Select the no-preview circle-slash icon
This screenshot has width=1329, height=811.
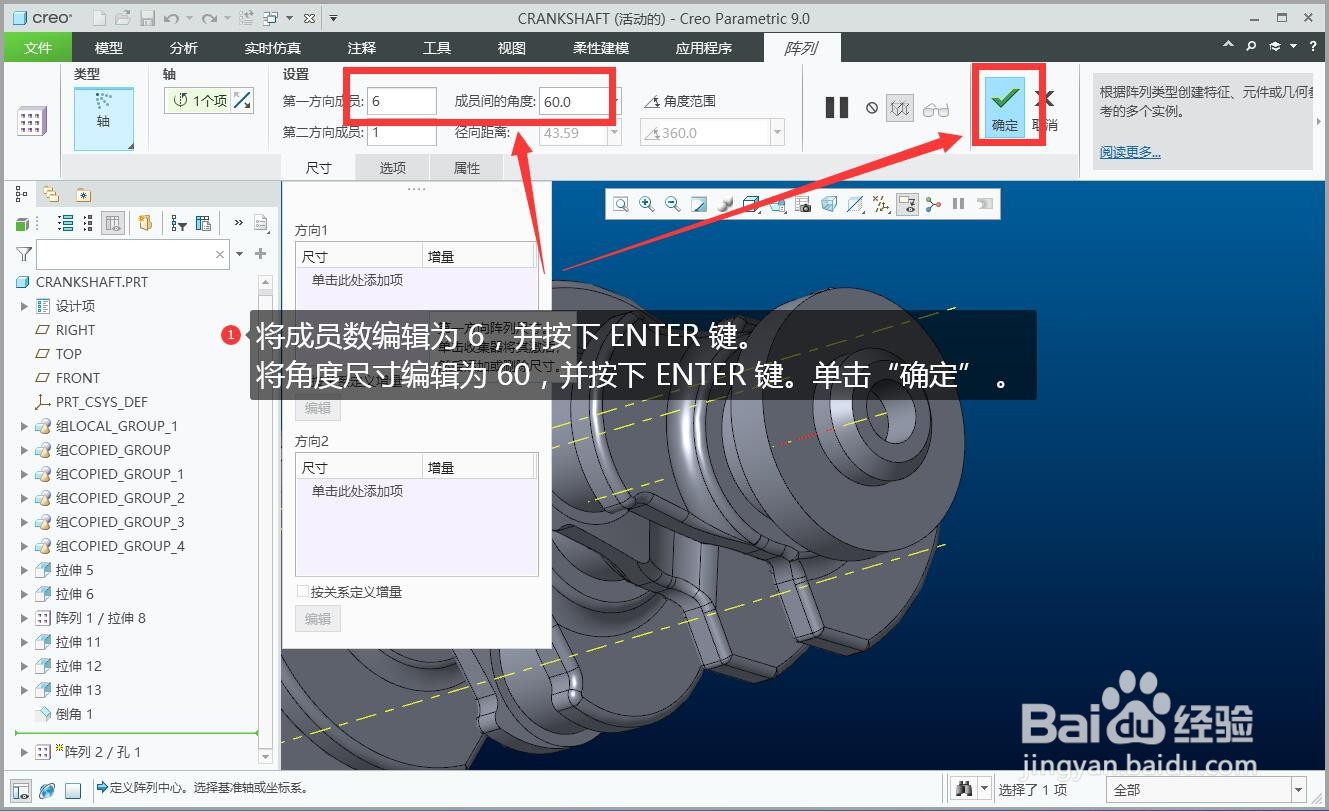click(872, 108)
